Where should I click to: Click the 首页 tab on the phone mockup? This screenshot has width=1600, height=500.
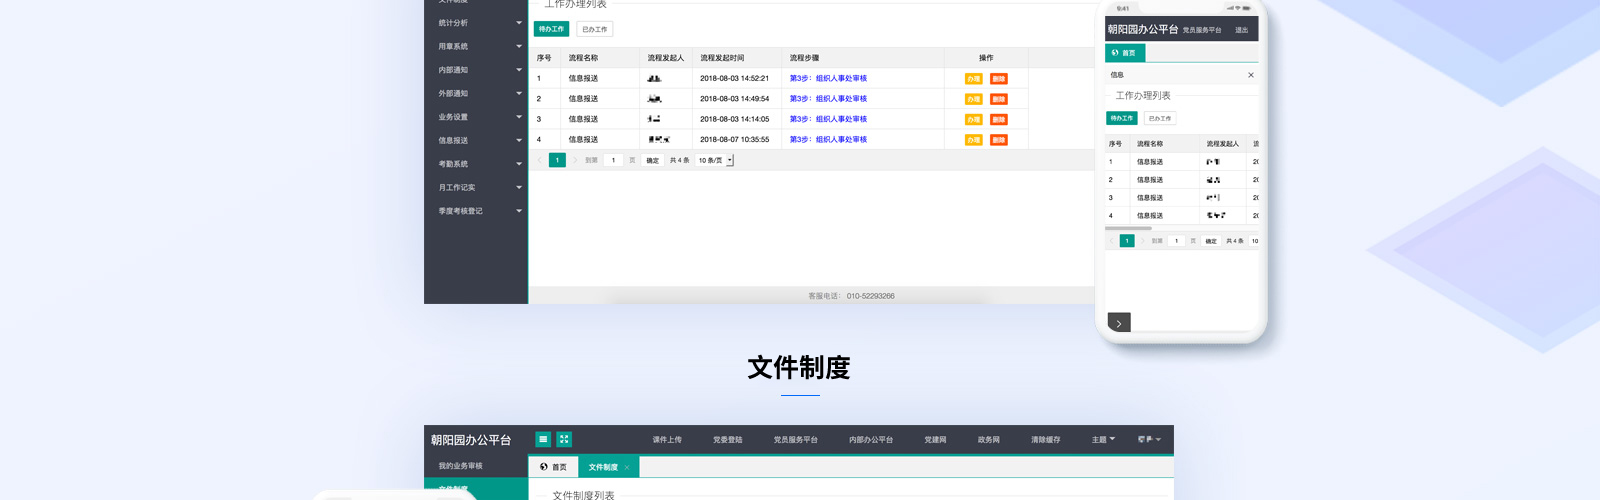pos(1124,53)
